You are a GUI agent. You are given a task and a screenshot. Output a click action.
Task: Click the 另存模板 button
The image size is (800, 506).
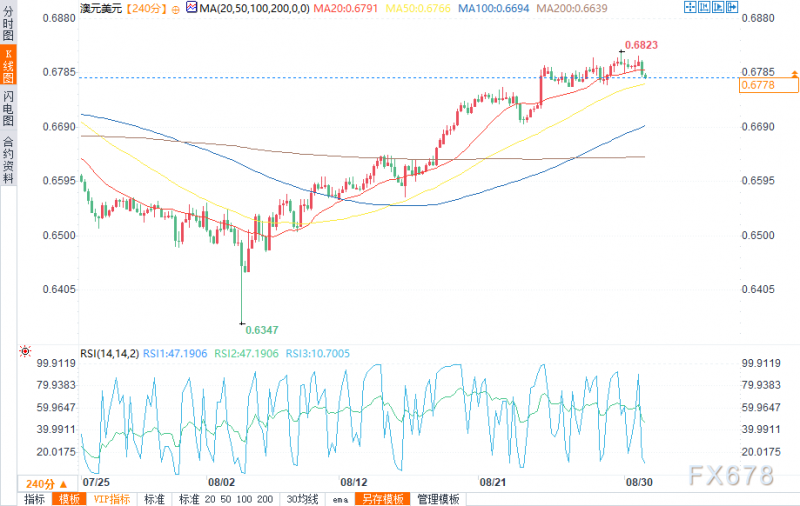tap(383, 499)
